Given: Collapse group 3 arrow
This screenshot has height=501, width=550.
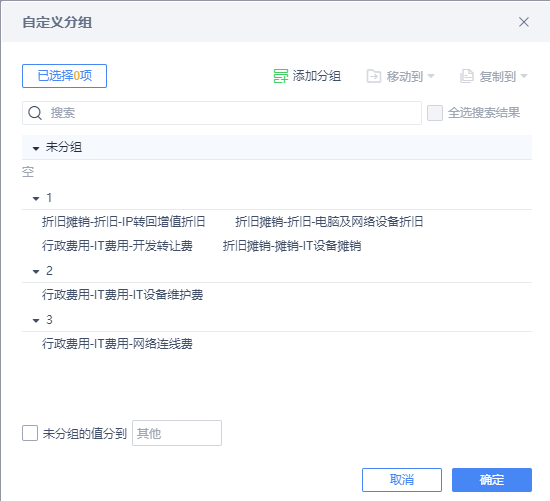Looking at the screenshot, I should (x=36, y=320).
